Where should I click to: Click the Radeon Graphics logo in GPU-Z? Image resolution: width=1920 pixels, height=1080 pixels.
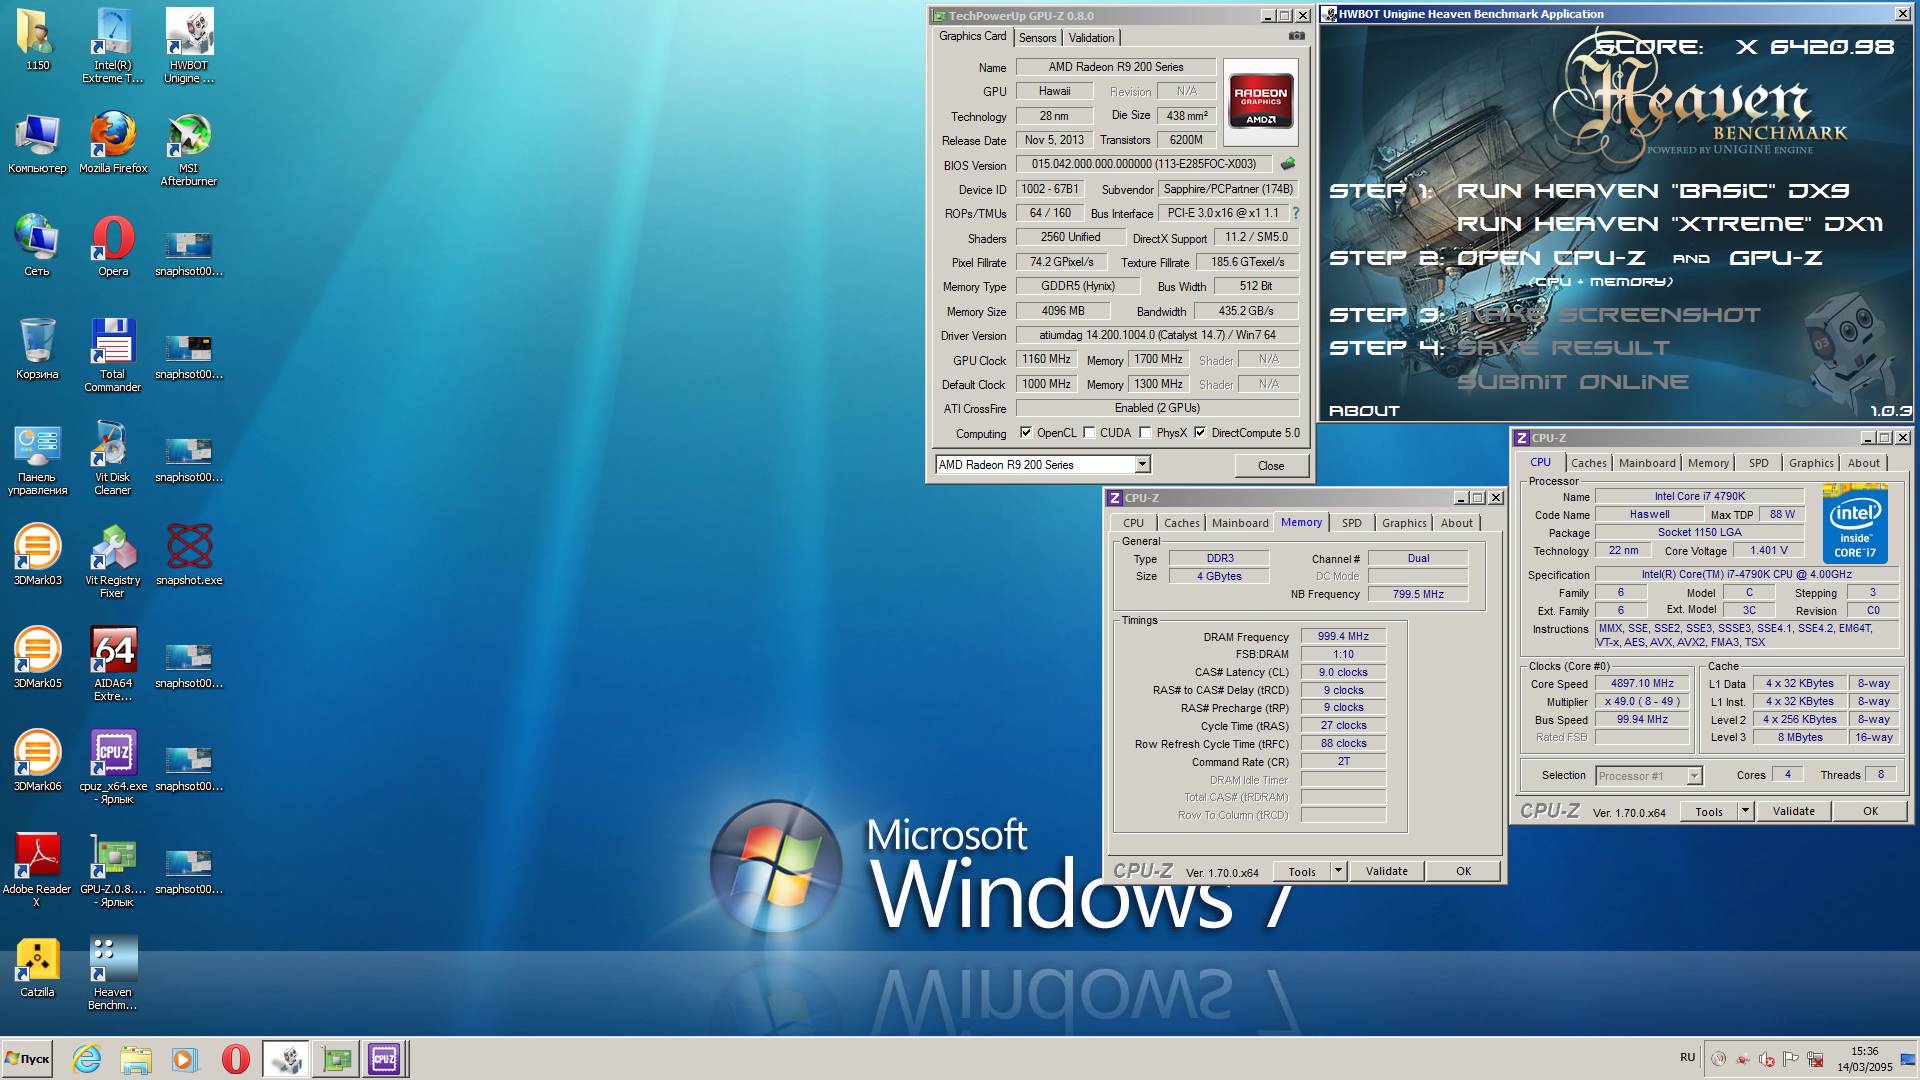coord(1260,102)
